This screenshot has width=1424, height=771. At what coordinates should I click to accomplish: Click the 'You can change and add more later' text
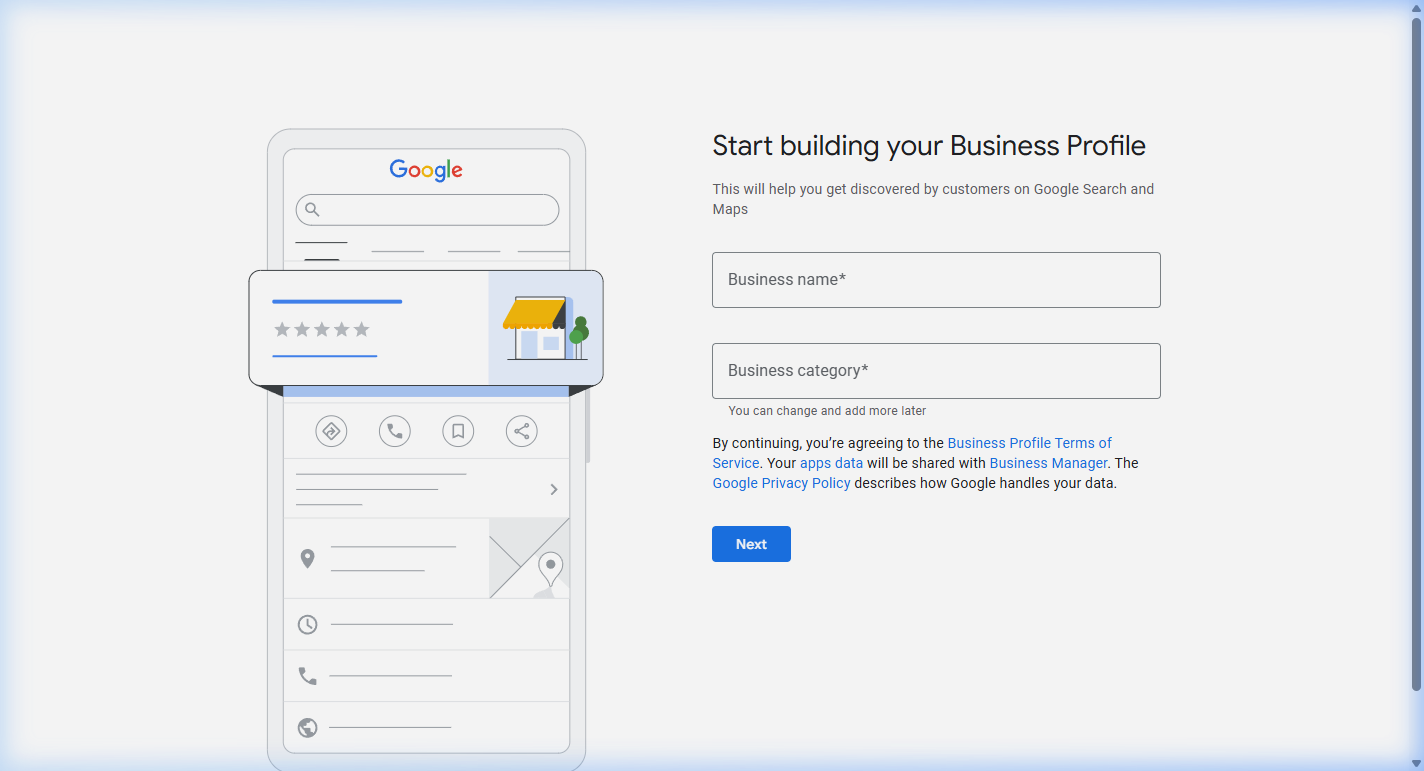tap(827, 411)
